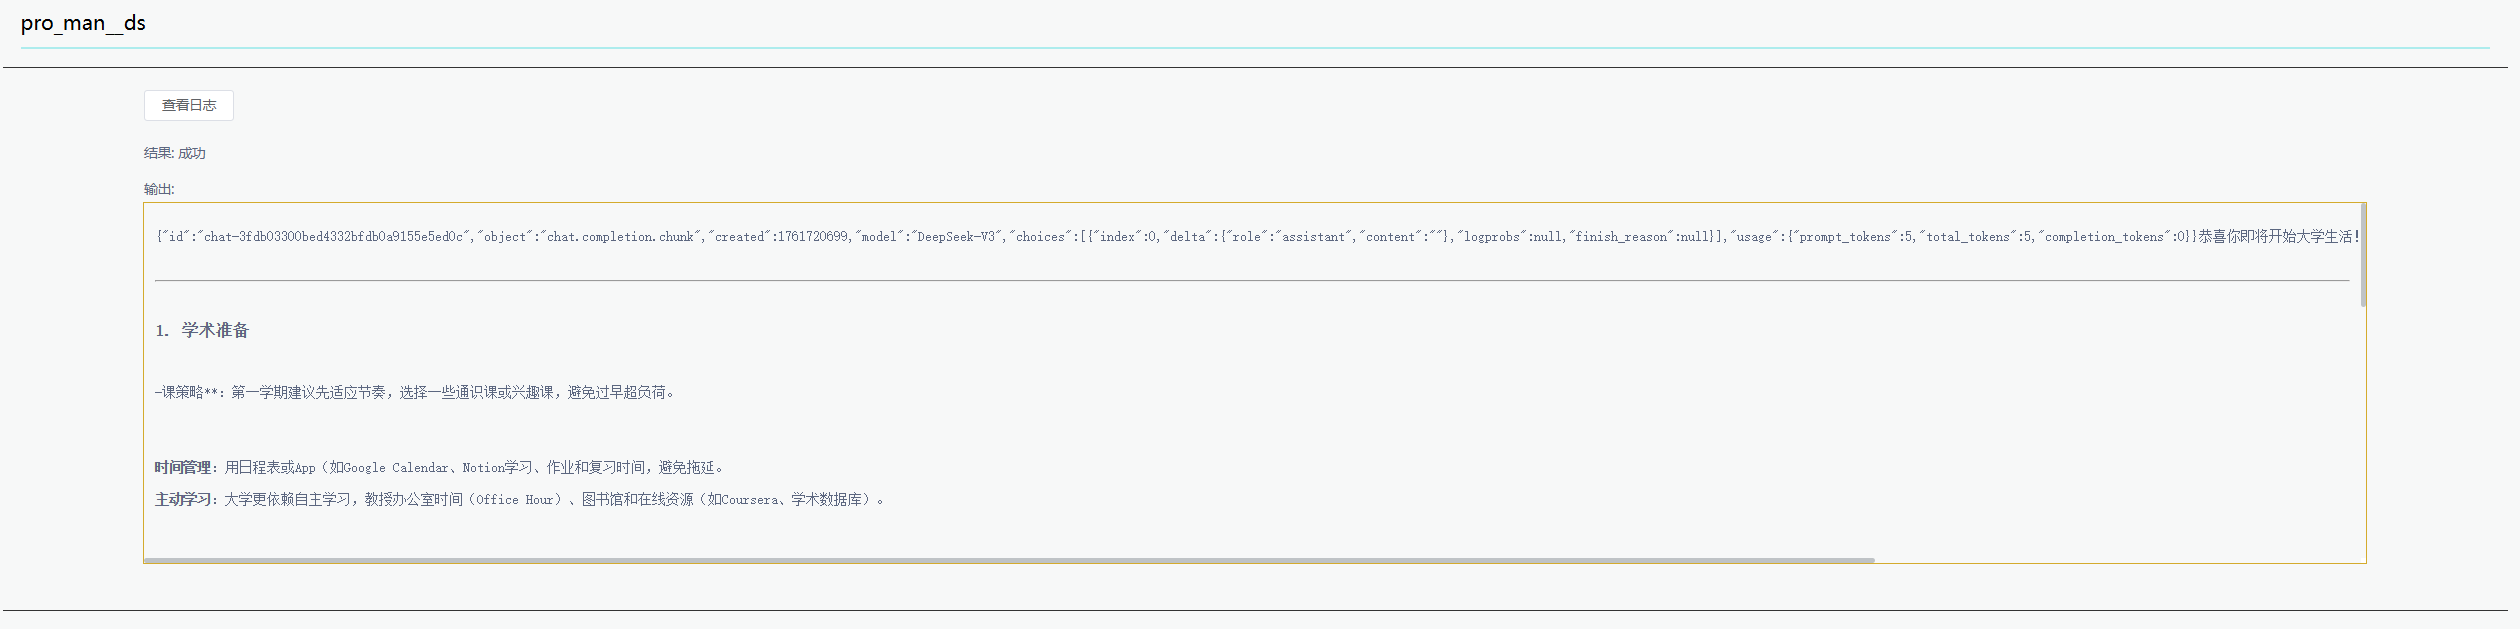
Task: Click the Coursera text in output
Action: pos(750,499)
